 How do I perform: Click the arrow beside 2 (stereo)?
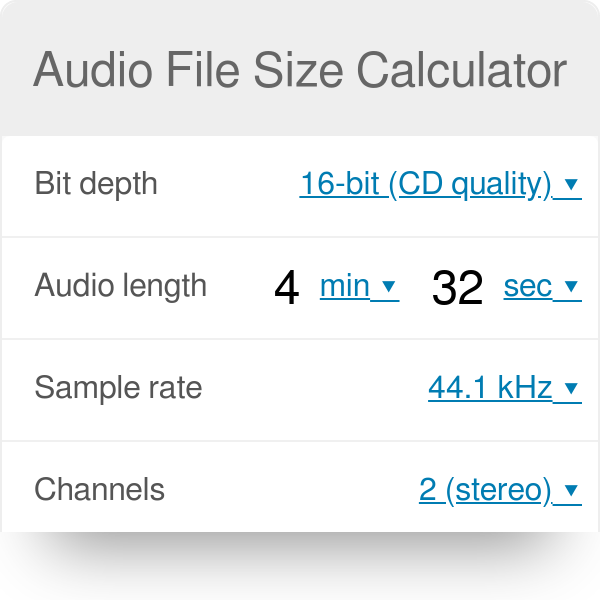click(x=572, y=491)
